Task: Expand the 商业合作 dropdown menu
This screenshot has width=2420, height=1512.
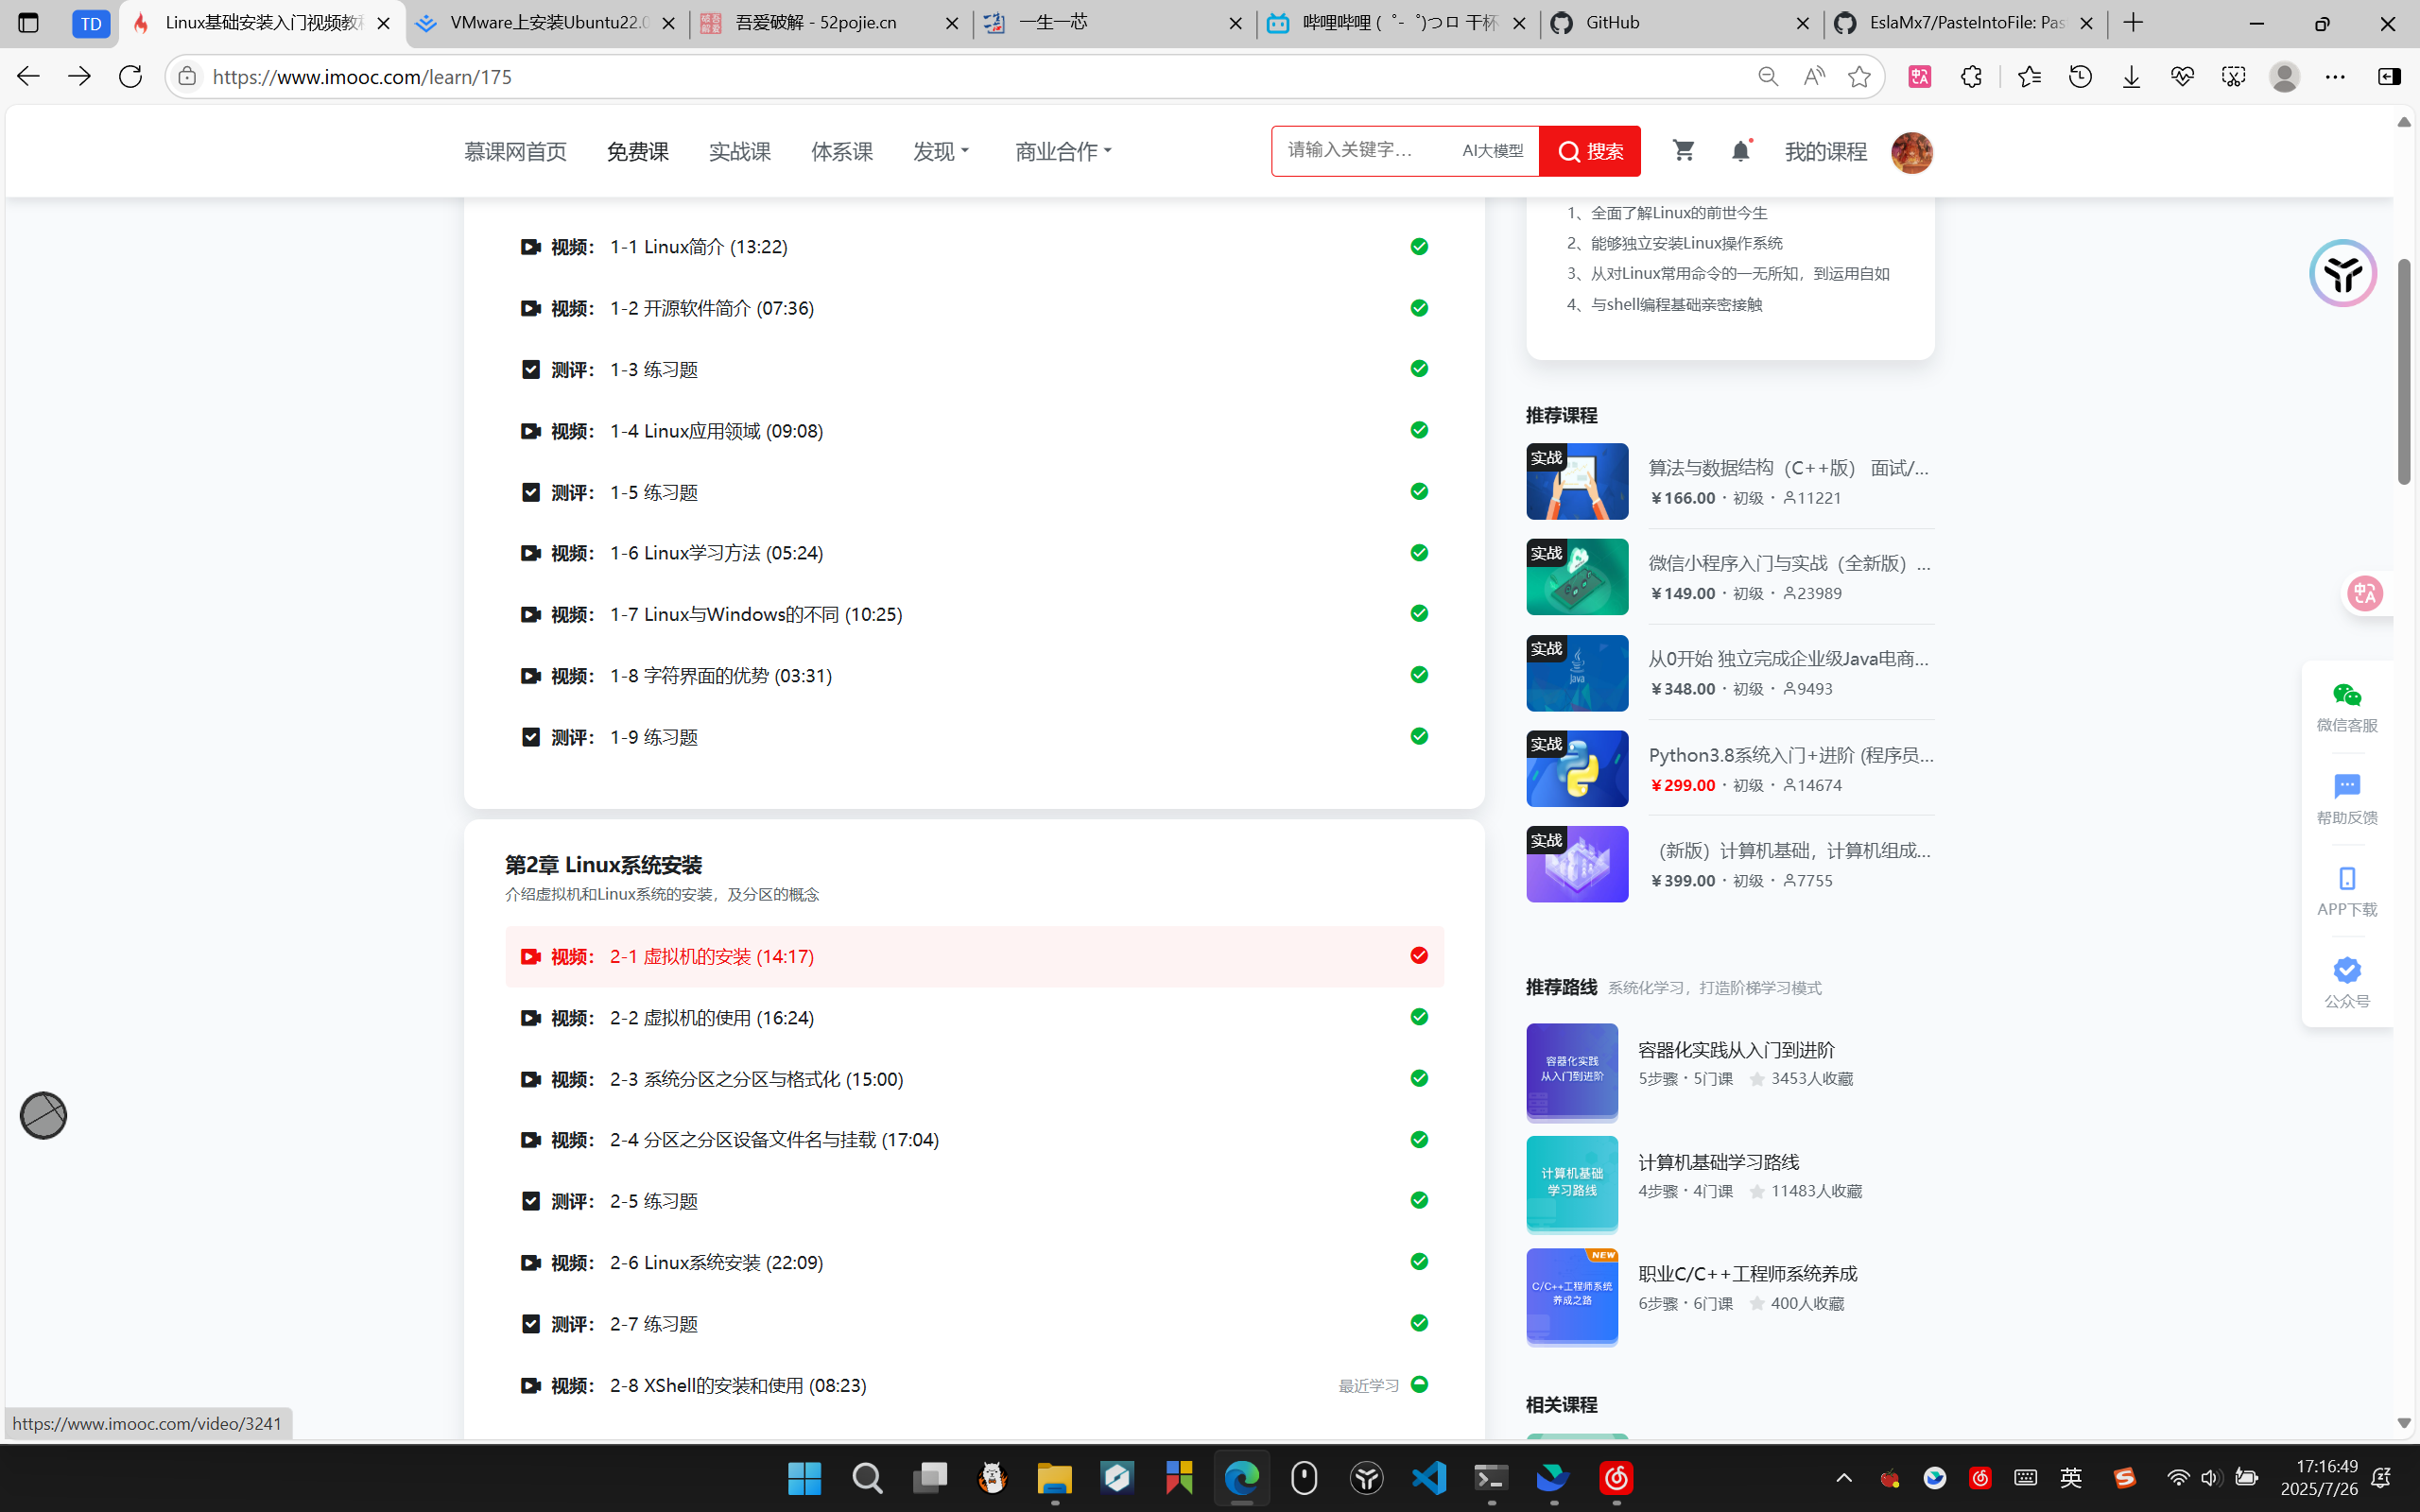Action: [x=1063, y=151]
